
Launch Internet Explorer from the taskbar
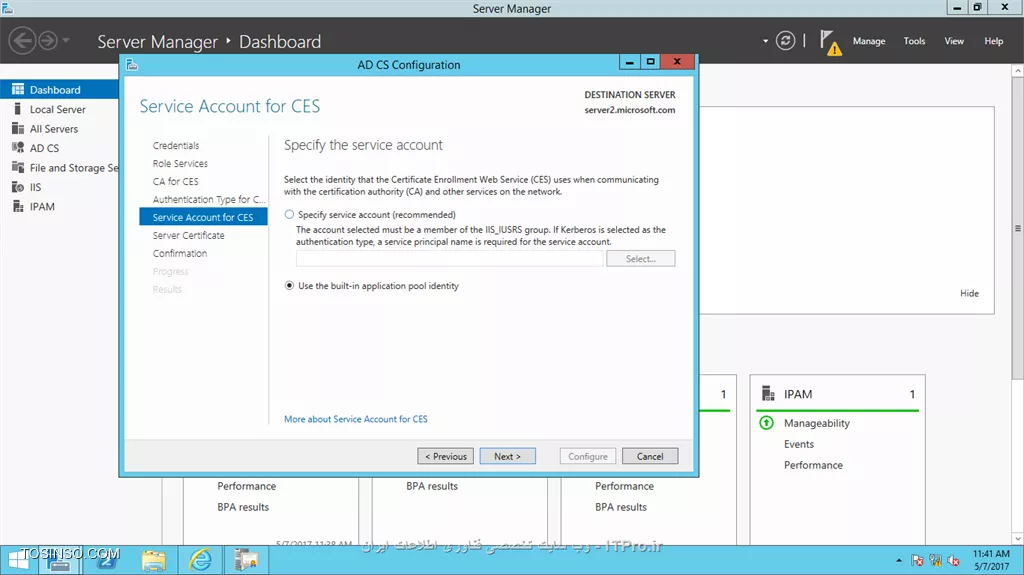pos(200,560)
